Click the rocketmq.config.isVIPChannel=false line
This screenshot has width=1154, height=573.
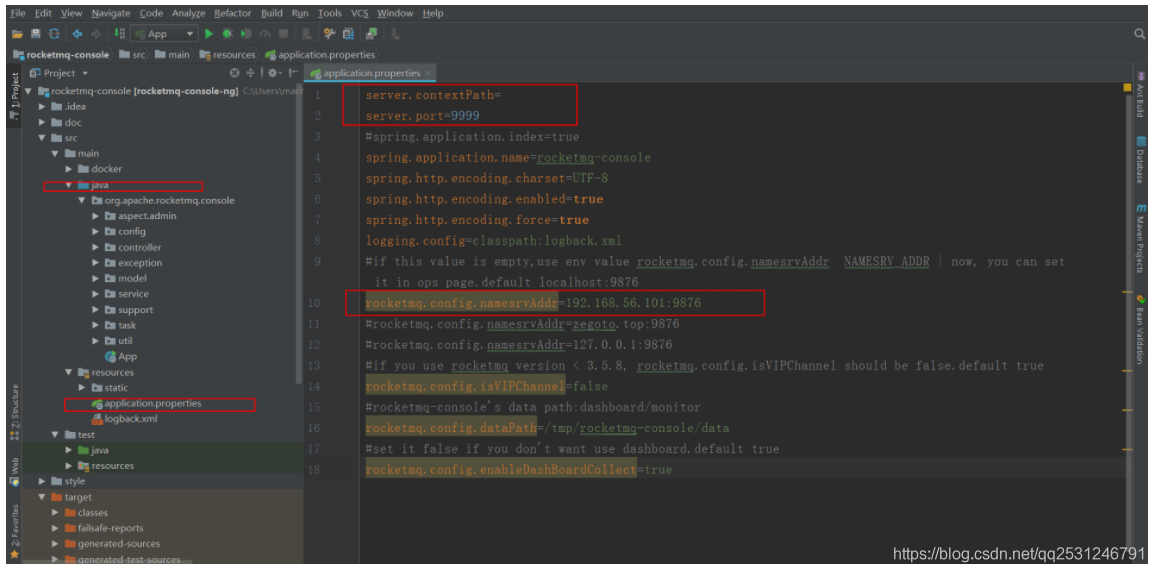(486, 386)
